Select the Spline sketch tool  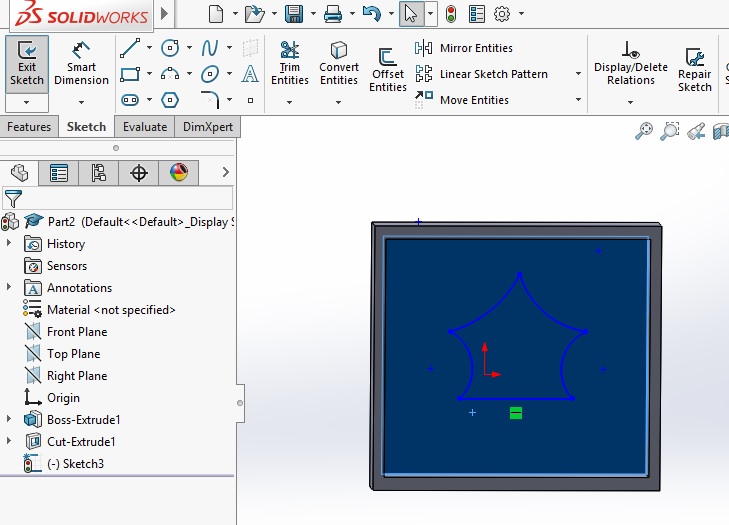coord(210,48)
